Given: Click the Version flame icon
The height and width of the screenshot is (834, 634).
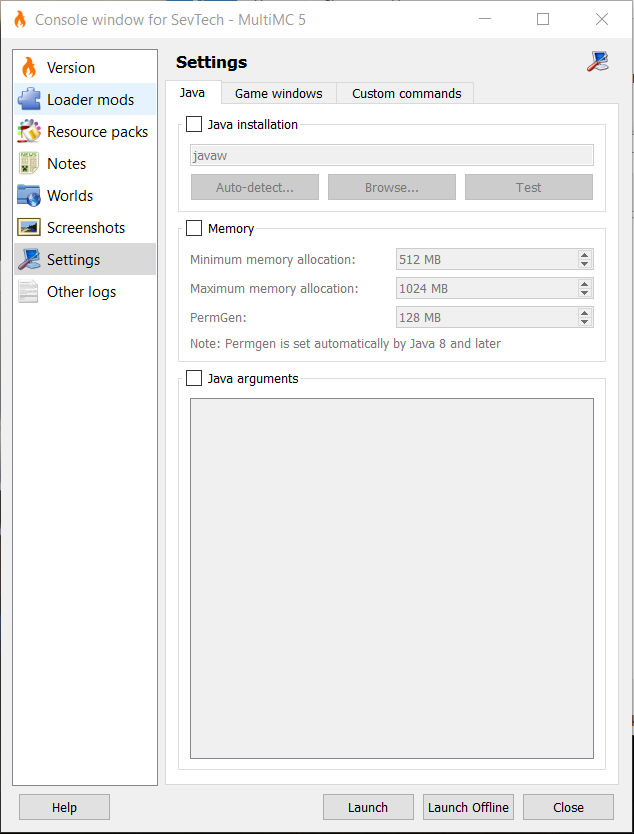Looking at the screenshot, I should (29, 68).
